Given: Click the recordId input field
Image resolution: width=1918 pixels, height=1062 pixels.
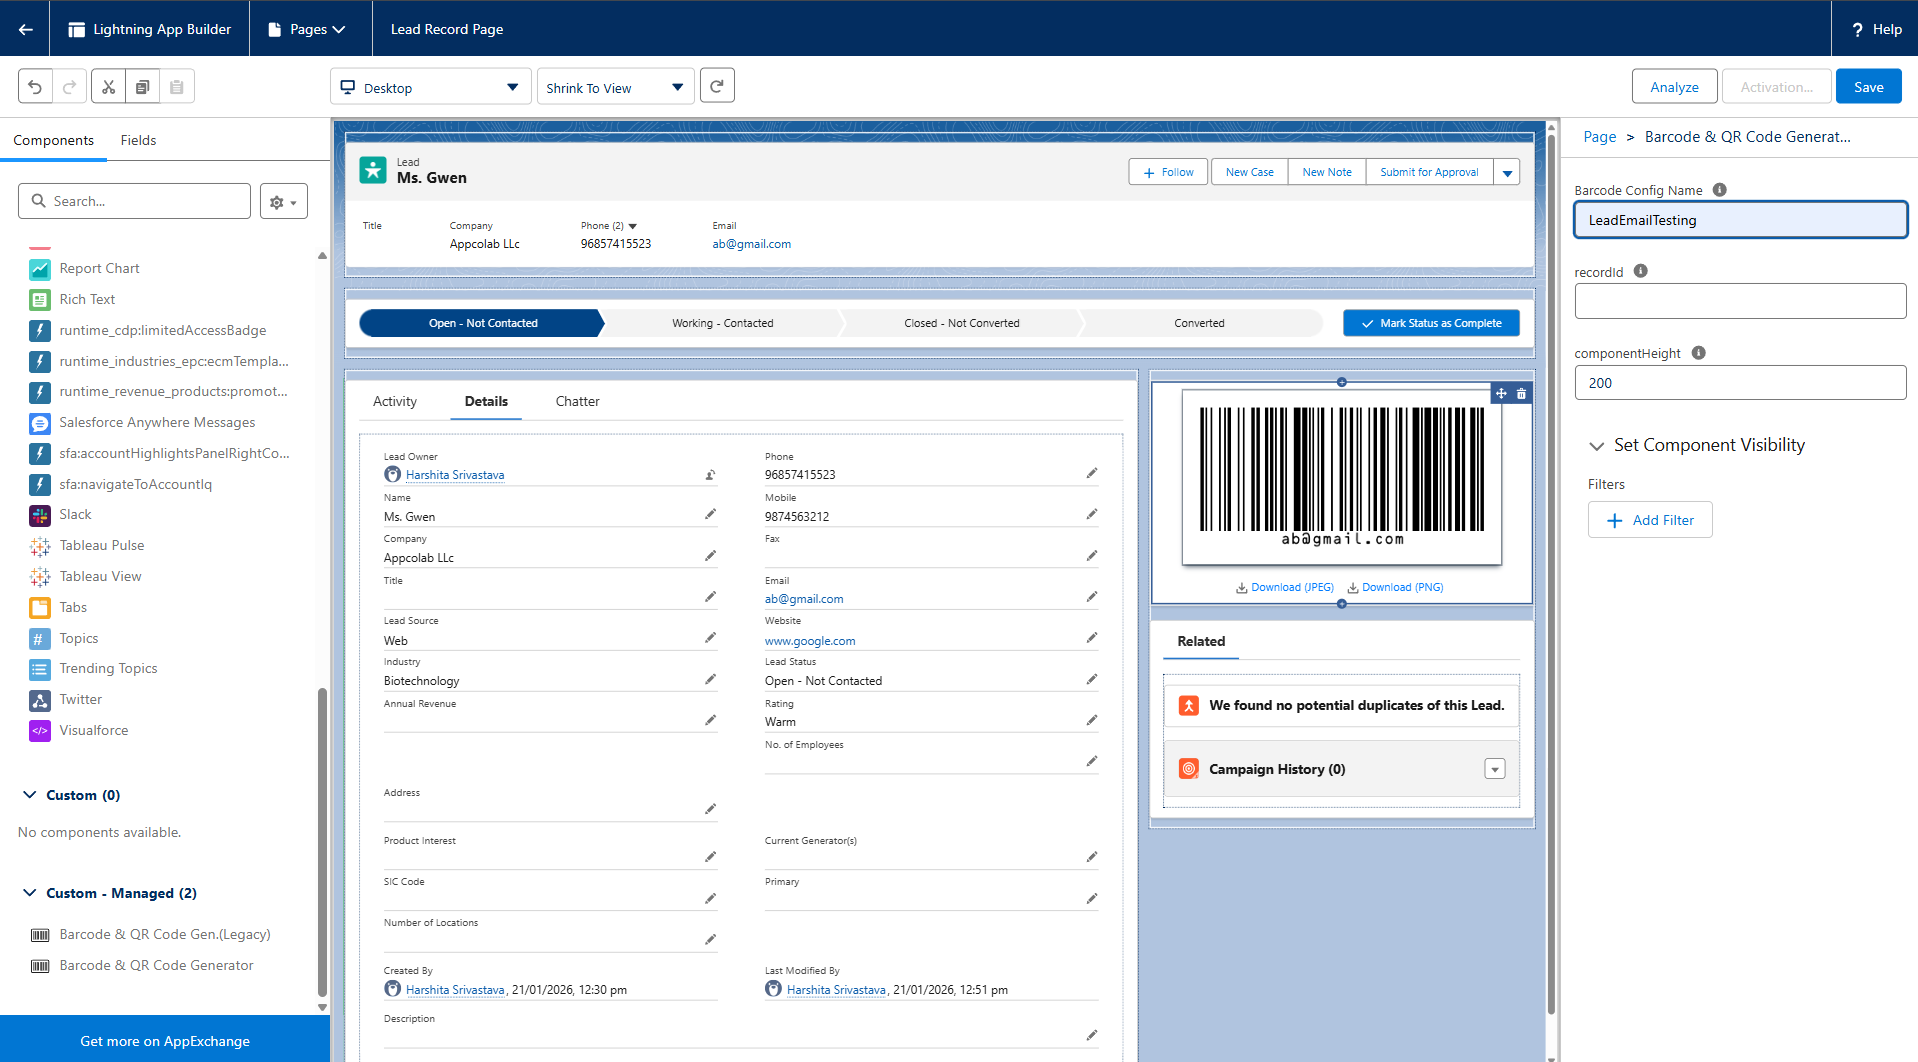Looking at the screenshot, I should coord(1739,301).
